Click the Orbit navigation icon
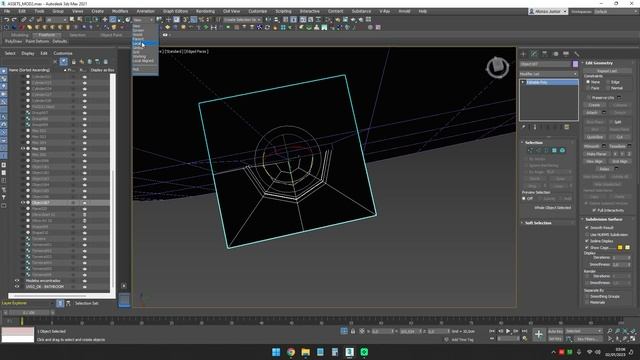The height and width of the screenshot is (360, 640). coord(625,339)
